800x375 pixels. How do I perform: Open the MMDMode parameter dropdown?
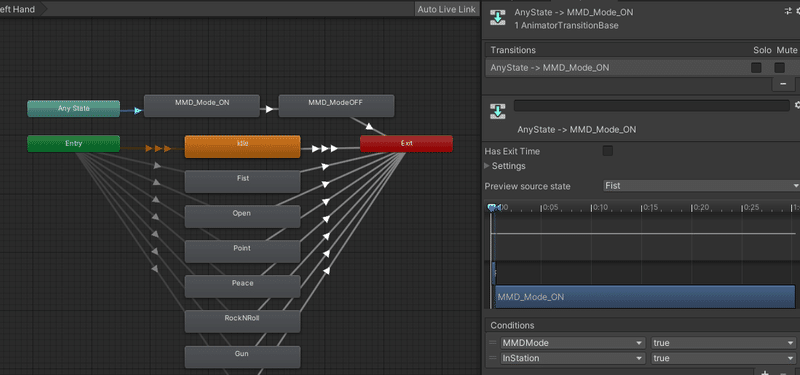point(572,343)
